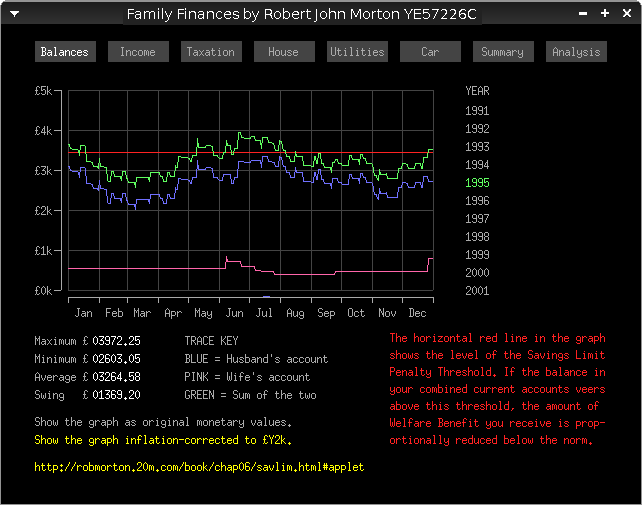View the Summary tab
The width and height of the screenshot is (642, 505).
[503, 52]
